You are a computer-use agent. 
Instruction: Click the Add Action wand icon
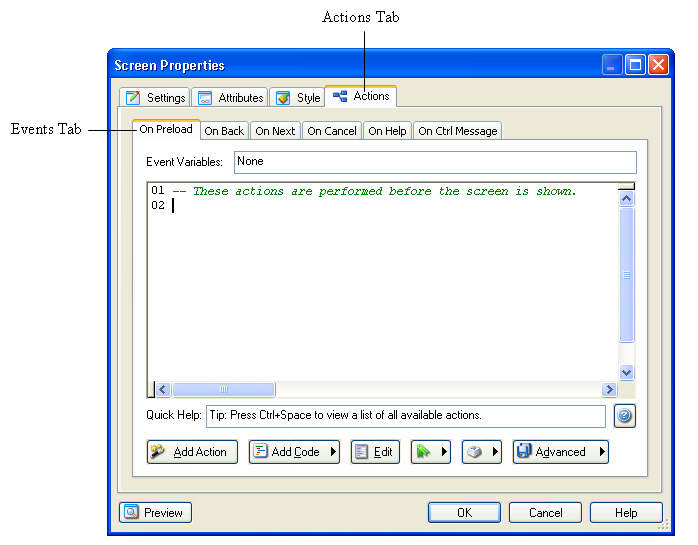157,451
